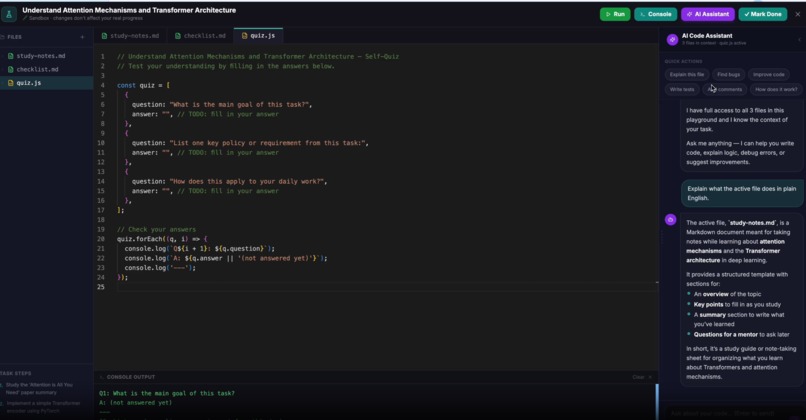Click the Improve code quick action
The height and width of the screenshot is (420, 806).
(768, 75)
